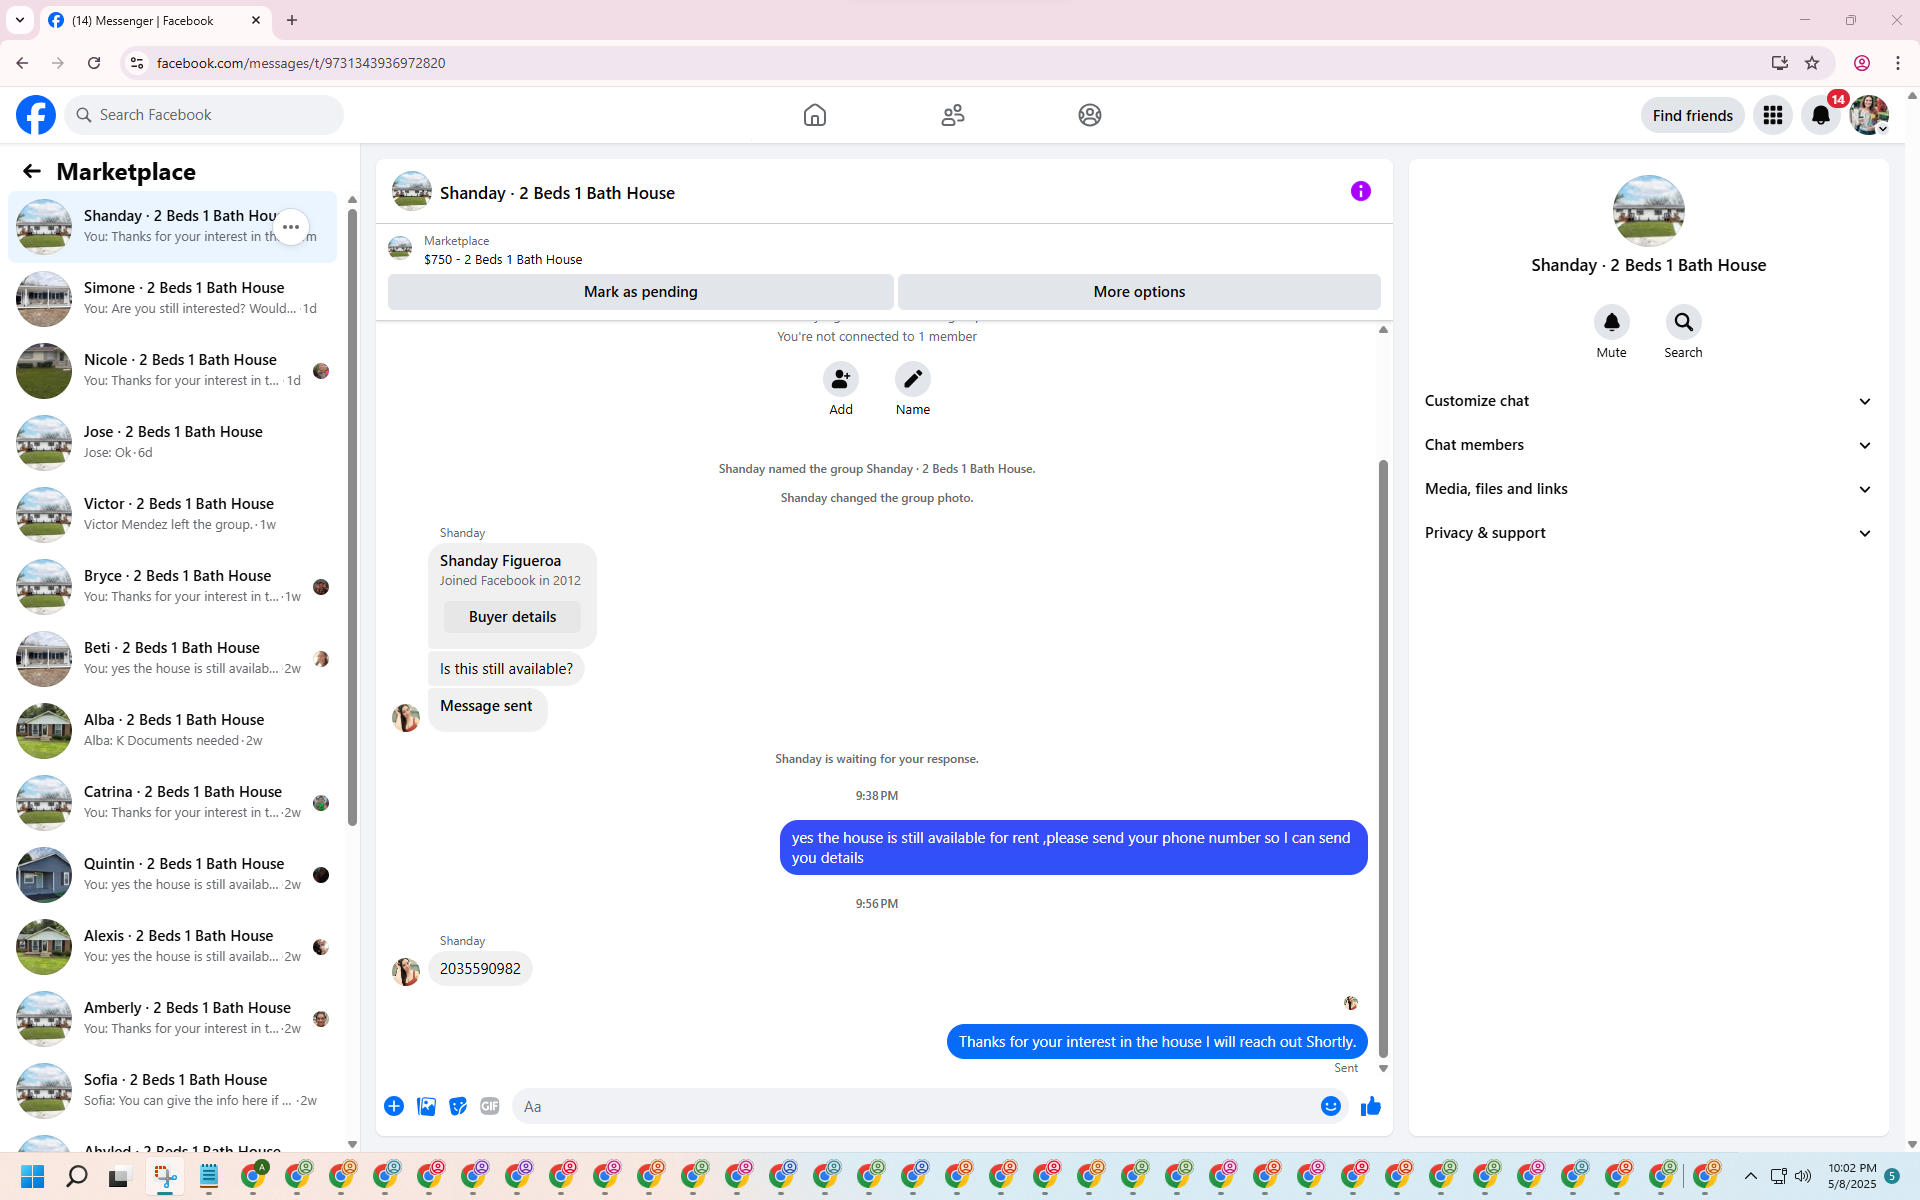This screenshot has width=1920, height=1200.
Task: Choose a sticker in composer
Action: pos(458,1106)
